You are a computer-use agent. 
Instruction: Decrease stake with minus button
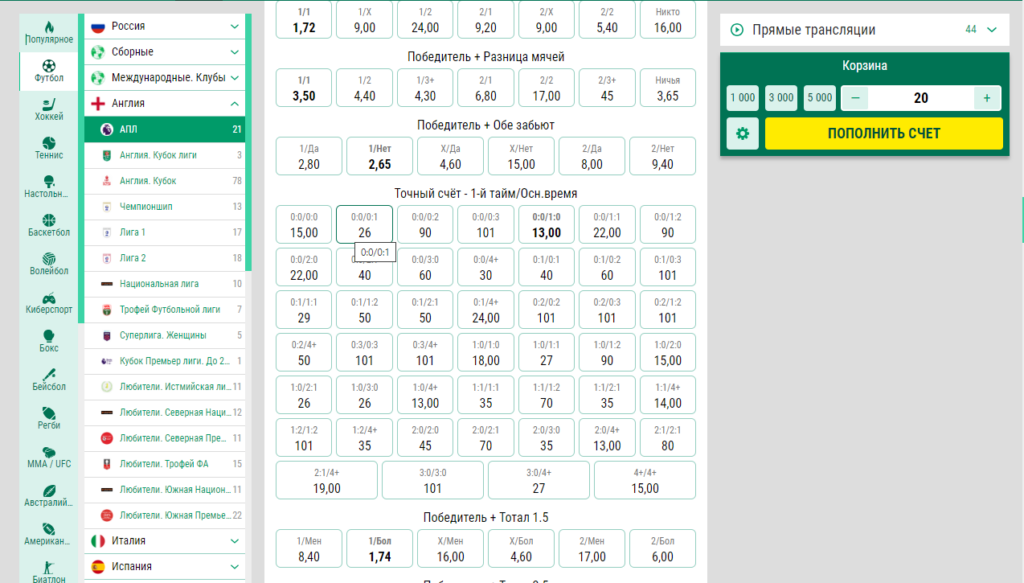855,98
